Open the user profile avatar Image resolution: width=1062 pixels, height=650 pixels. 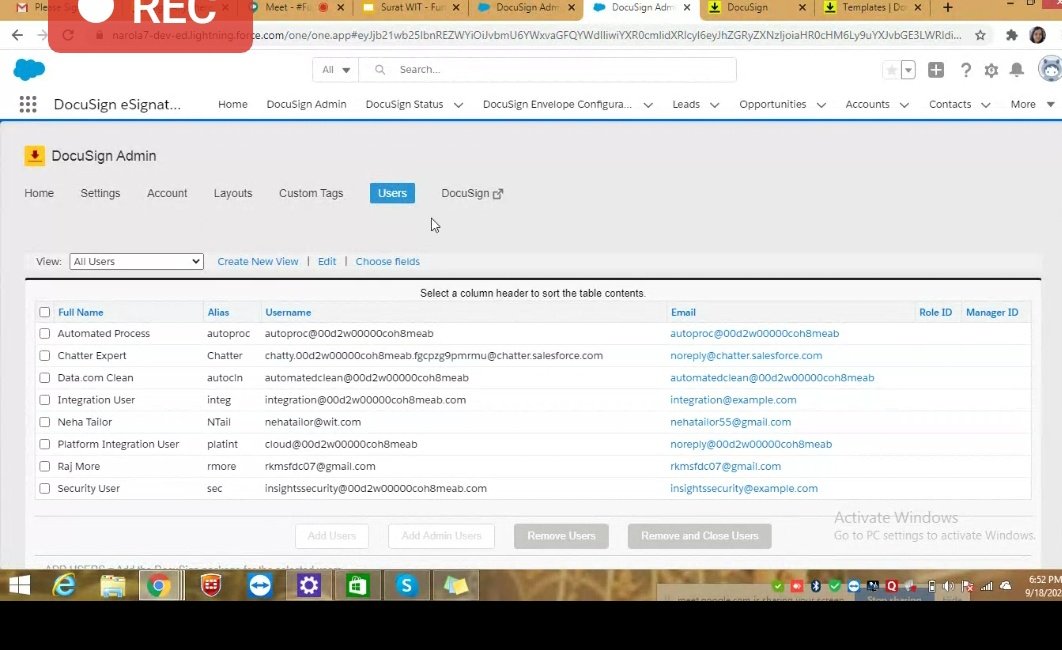pyautogui.click(x=1050, y=68)
